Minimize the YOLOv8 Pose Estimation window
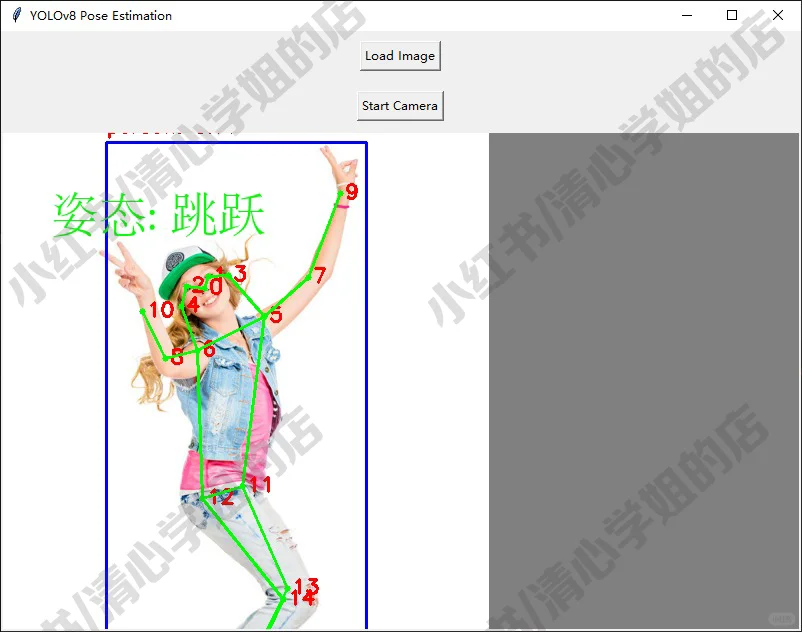Screen dimensions: 802x632 [x=687, y=15]
